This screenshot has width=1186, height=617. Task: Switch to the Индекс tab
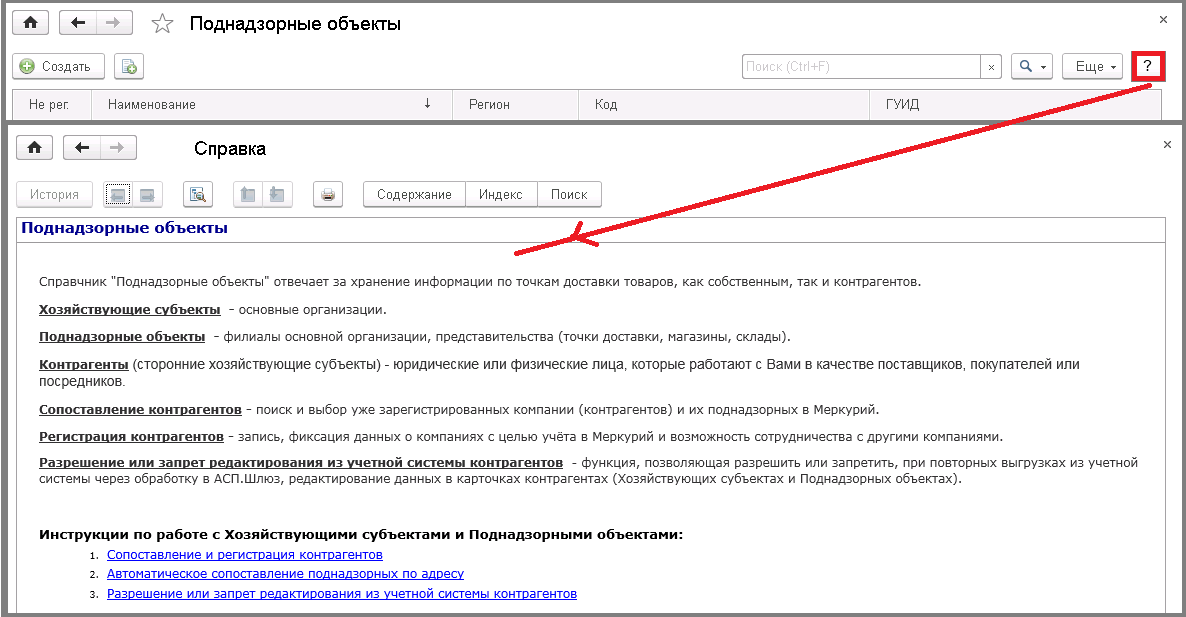(501, 194)
